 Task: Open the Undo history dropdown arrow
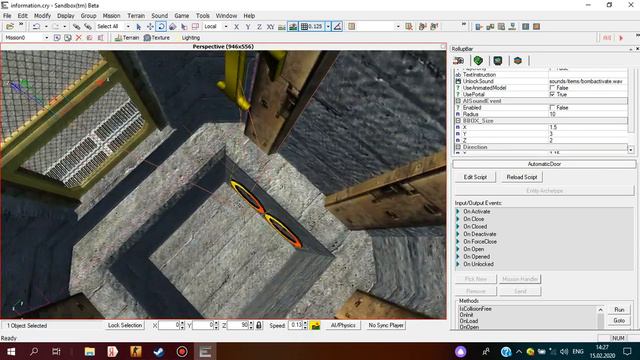46,27
